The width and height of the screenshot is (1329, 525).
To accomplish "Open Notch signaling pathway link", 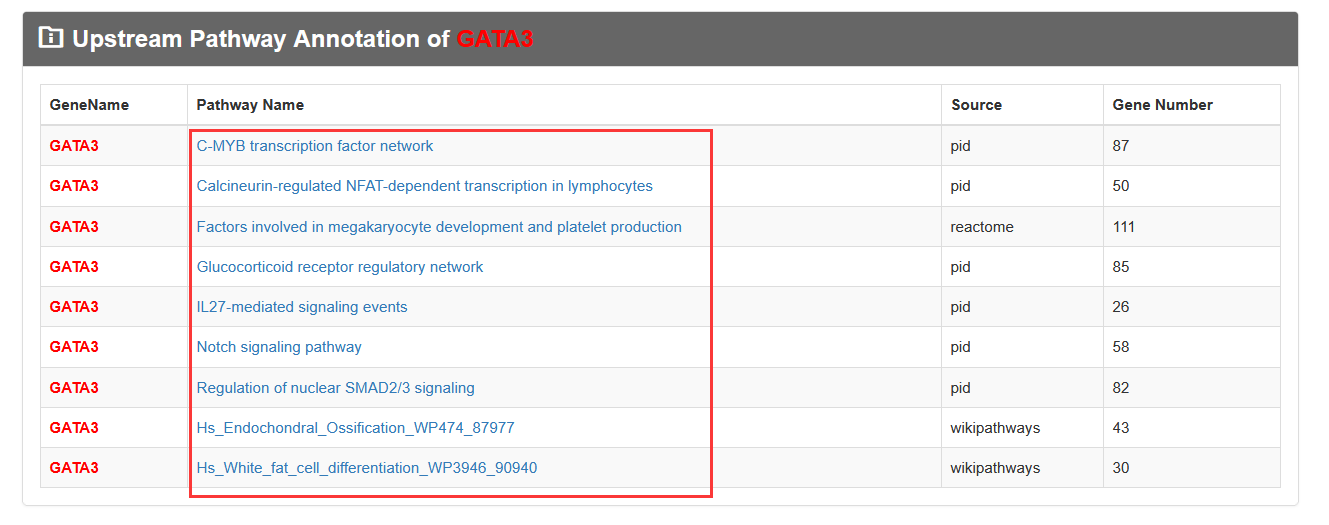I will 279,347.
